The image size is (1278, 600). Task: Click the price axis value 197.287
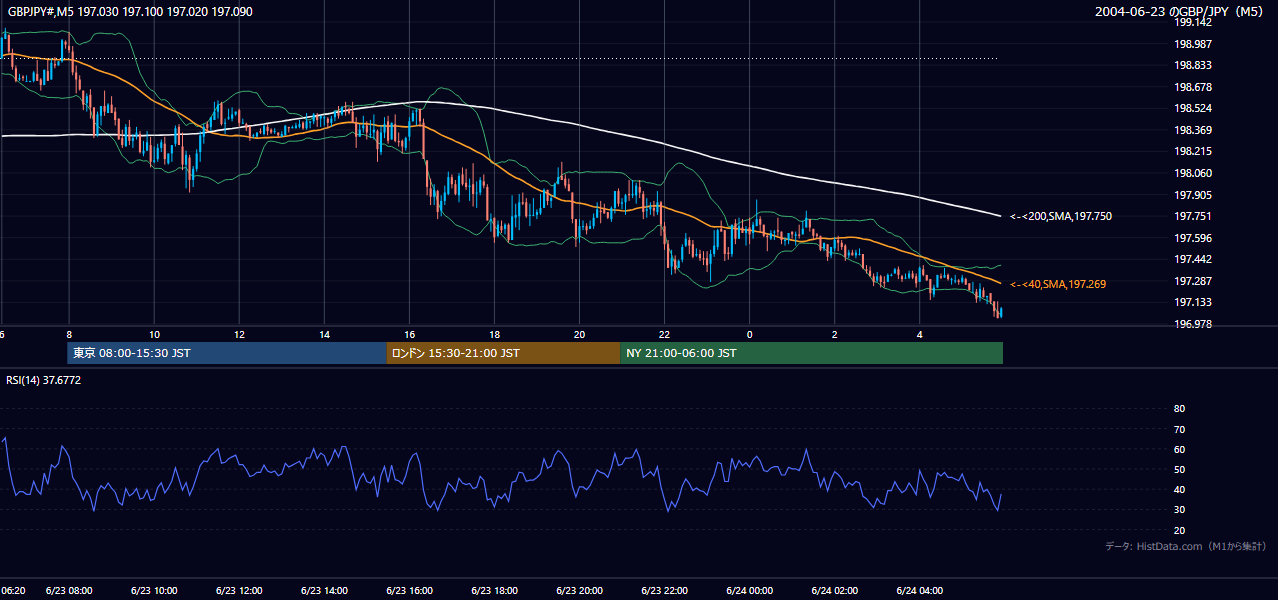tap(1194, 281)
